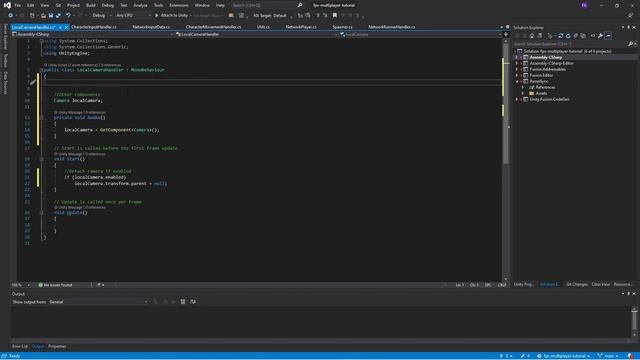Select the Assets folder in Solution Explorer
This screenshot has height=360, width=640.
pyautogui.click(x=542, y=93)
